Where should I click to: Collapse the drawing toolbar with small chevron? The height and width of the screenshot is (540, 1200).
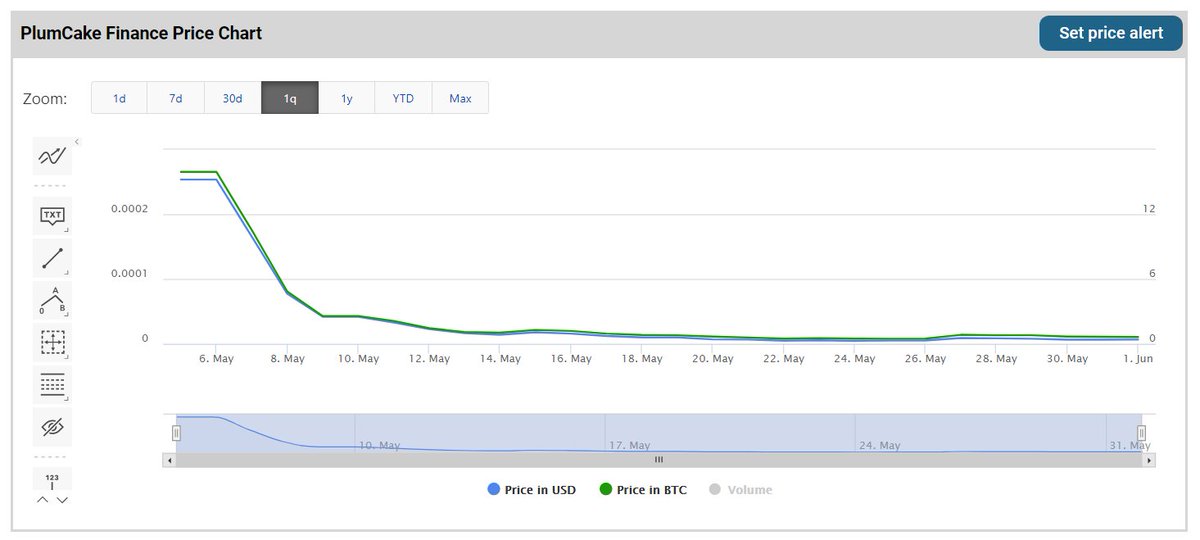[x=77, y=142]
